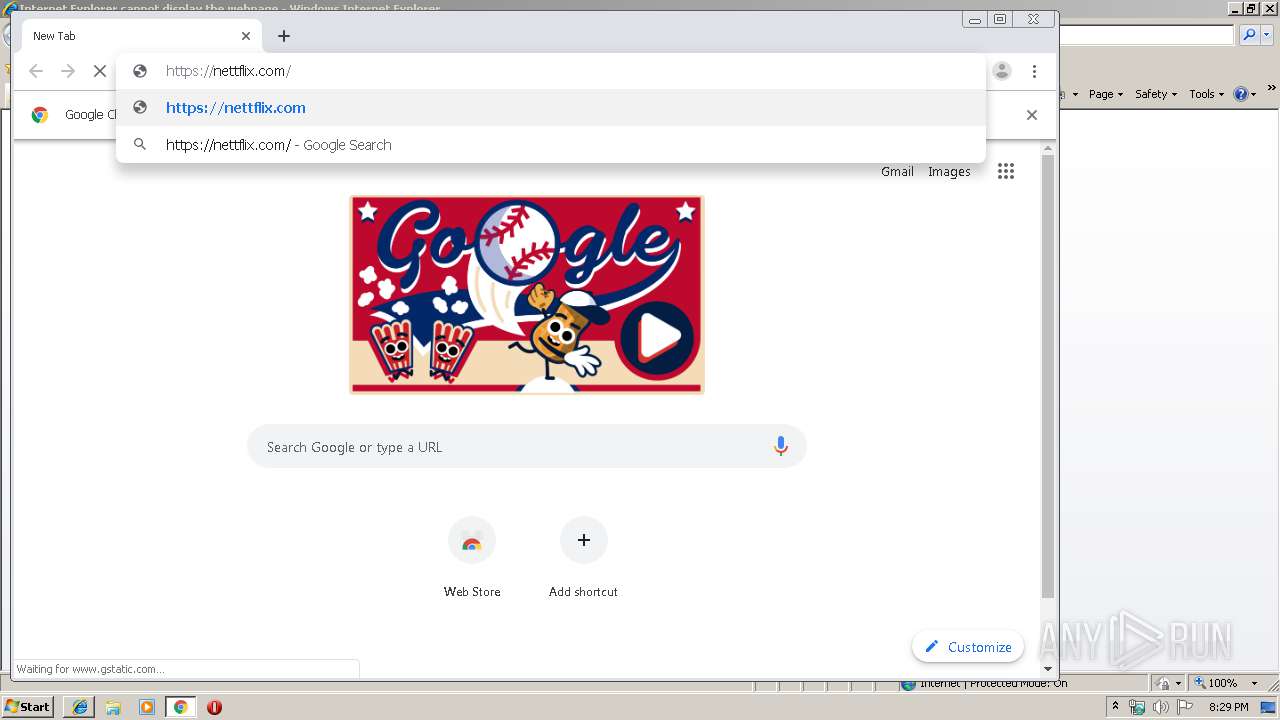The height and width of the screenshot is (720, 1280).
Task: Click the Internet Explorer search box
Action: (x=1147, y=35)
